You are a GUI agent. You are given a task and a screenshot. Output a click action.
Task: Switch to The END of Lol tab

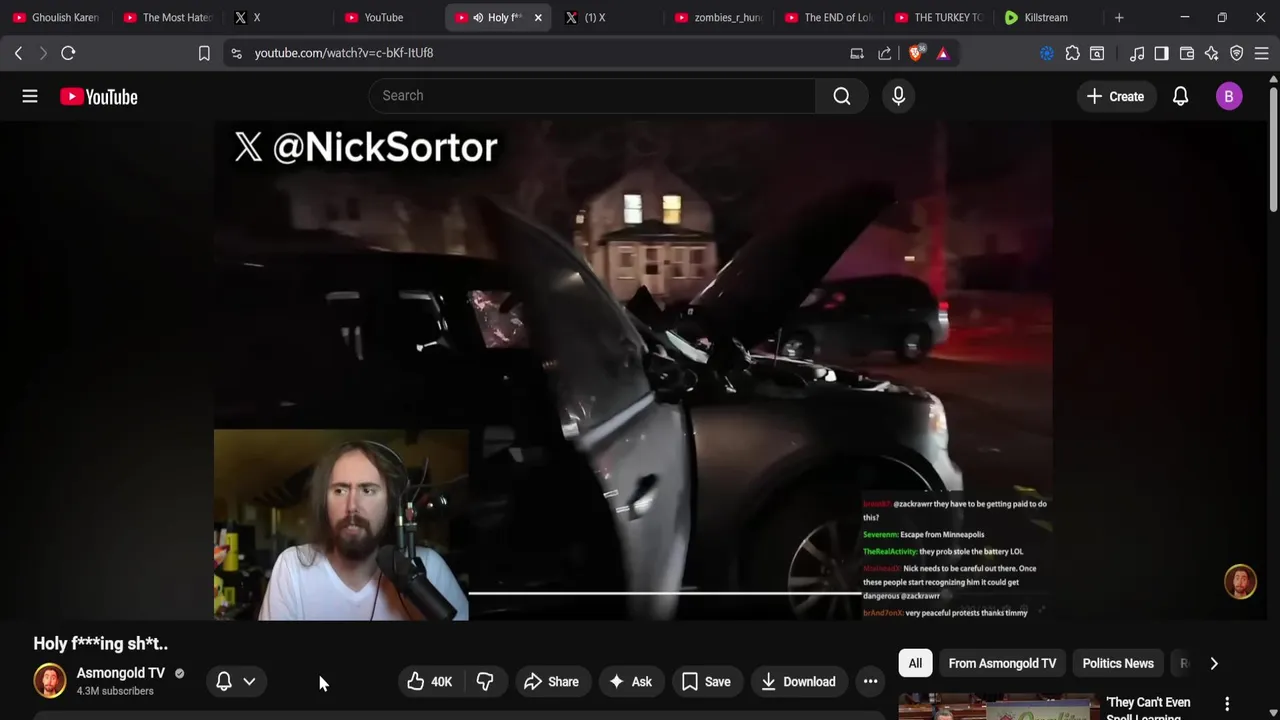(829, 17)
